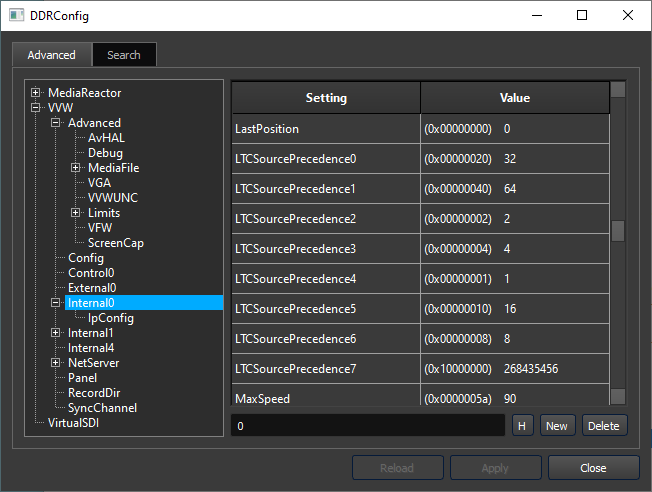Screen dimensions: 652x492
Task: Select the VVWUNC tree item
Action: point(113,198)
